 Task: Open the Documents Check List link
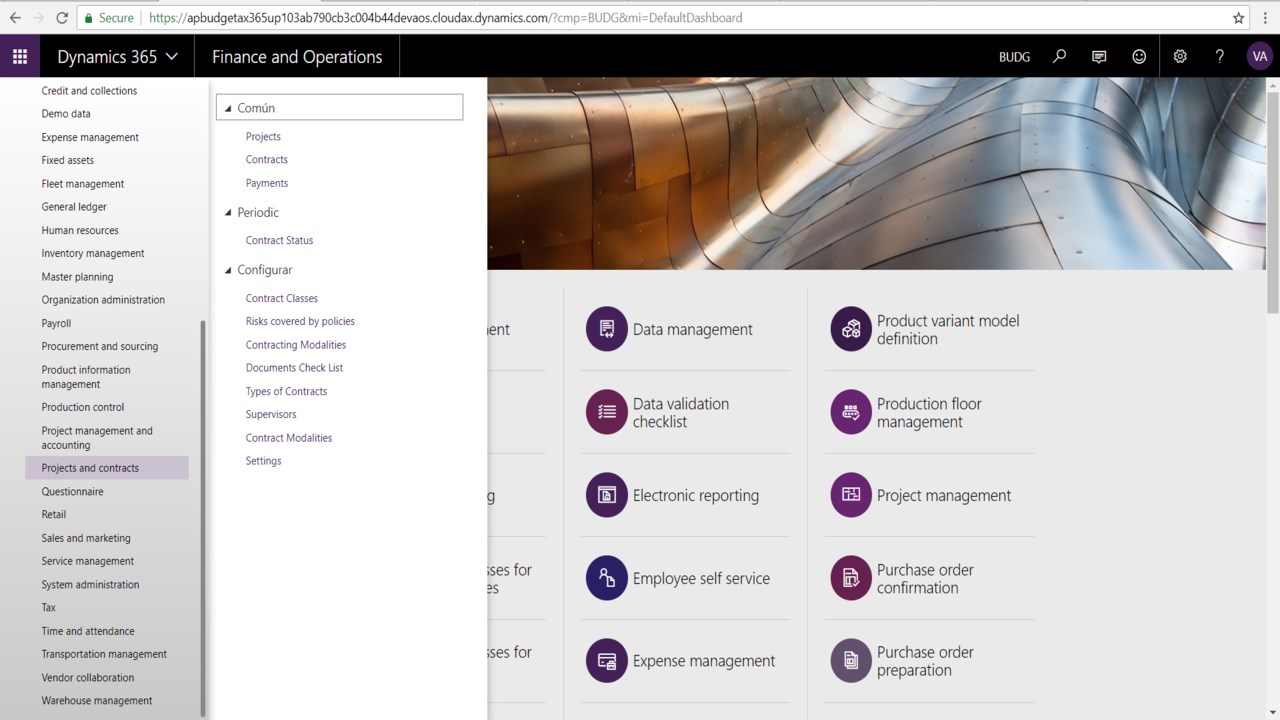point(294,368)
